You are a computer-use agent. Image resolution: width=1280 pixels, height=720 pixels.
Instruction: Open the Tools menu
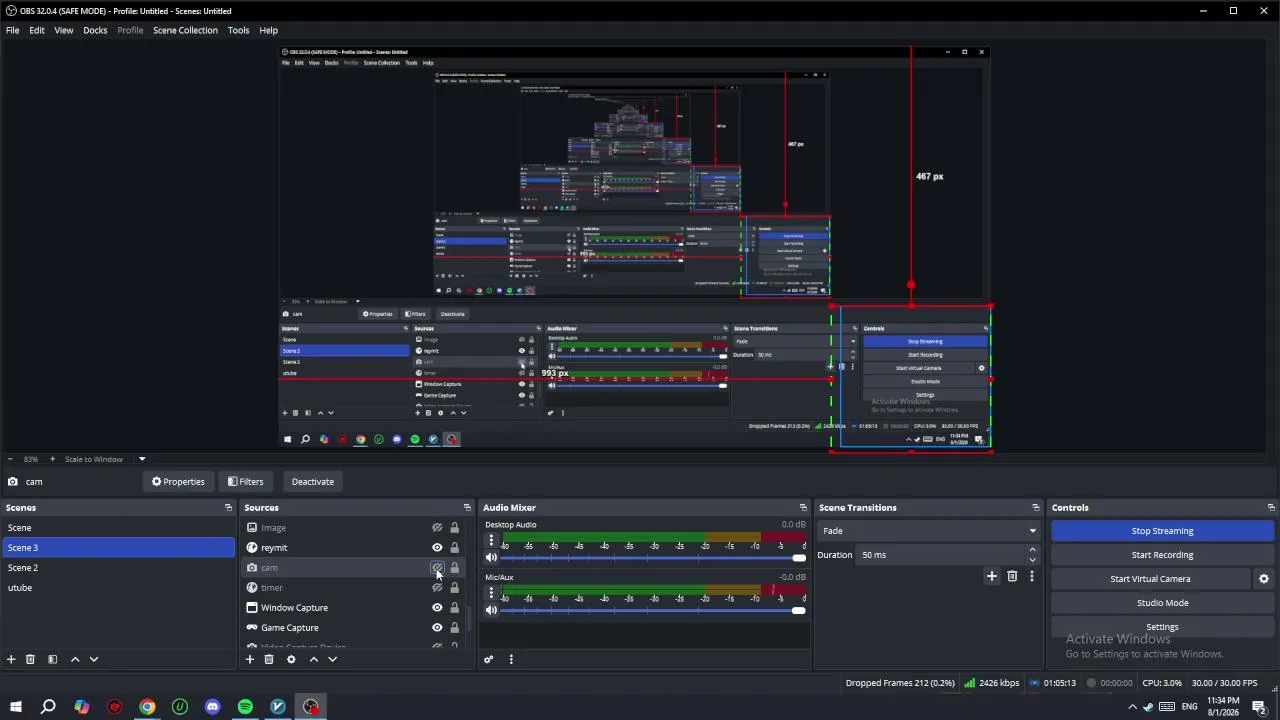click(238, 30)
